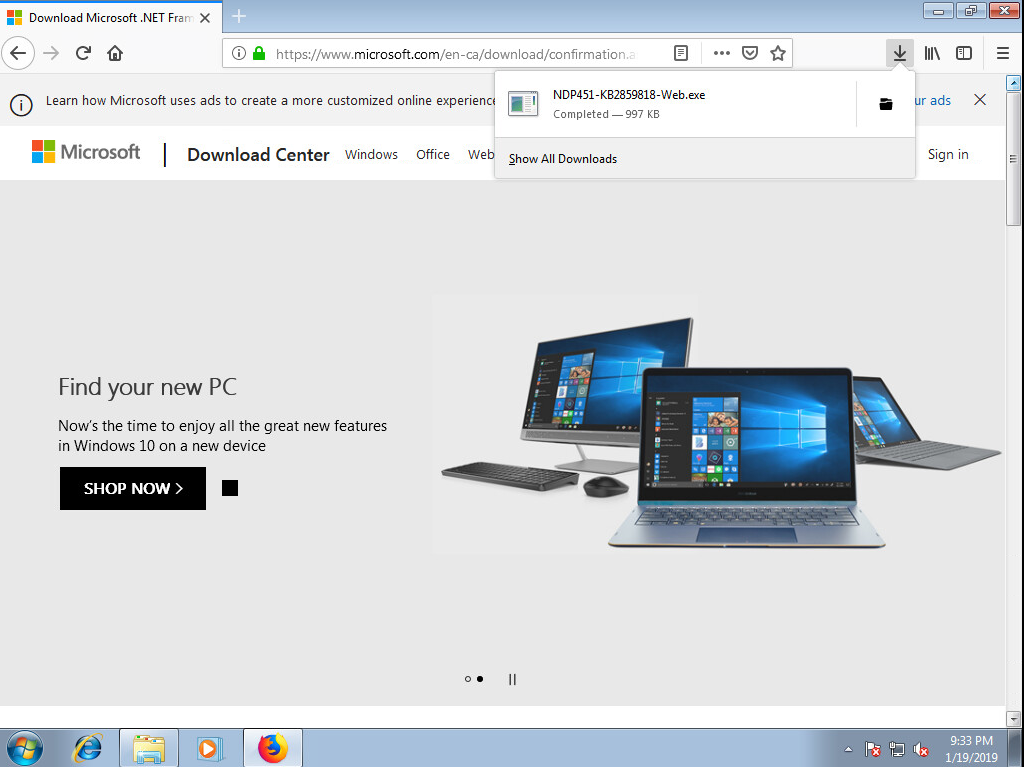This screenshot has height=767, width=1024.
Task: Click the page scrollbar down arrow
Action: coord(1014,719)
